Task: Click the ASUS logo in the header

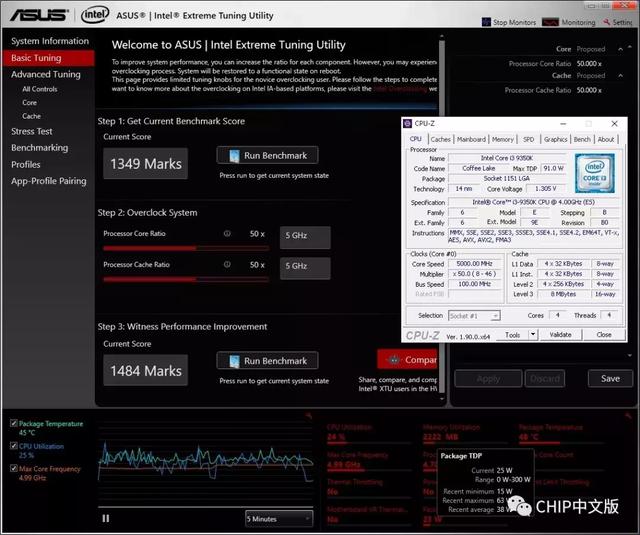Action: 40,15
